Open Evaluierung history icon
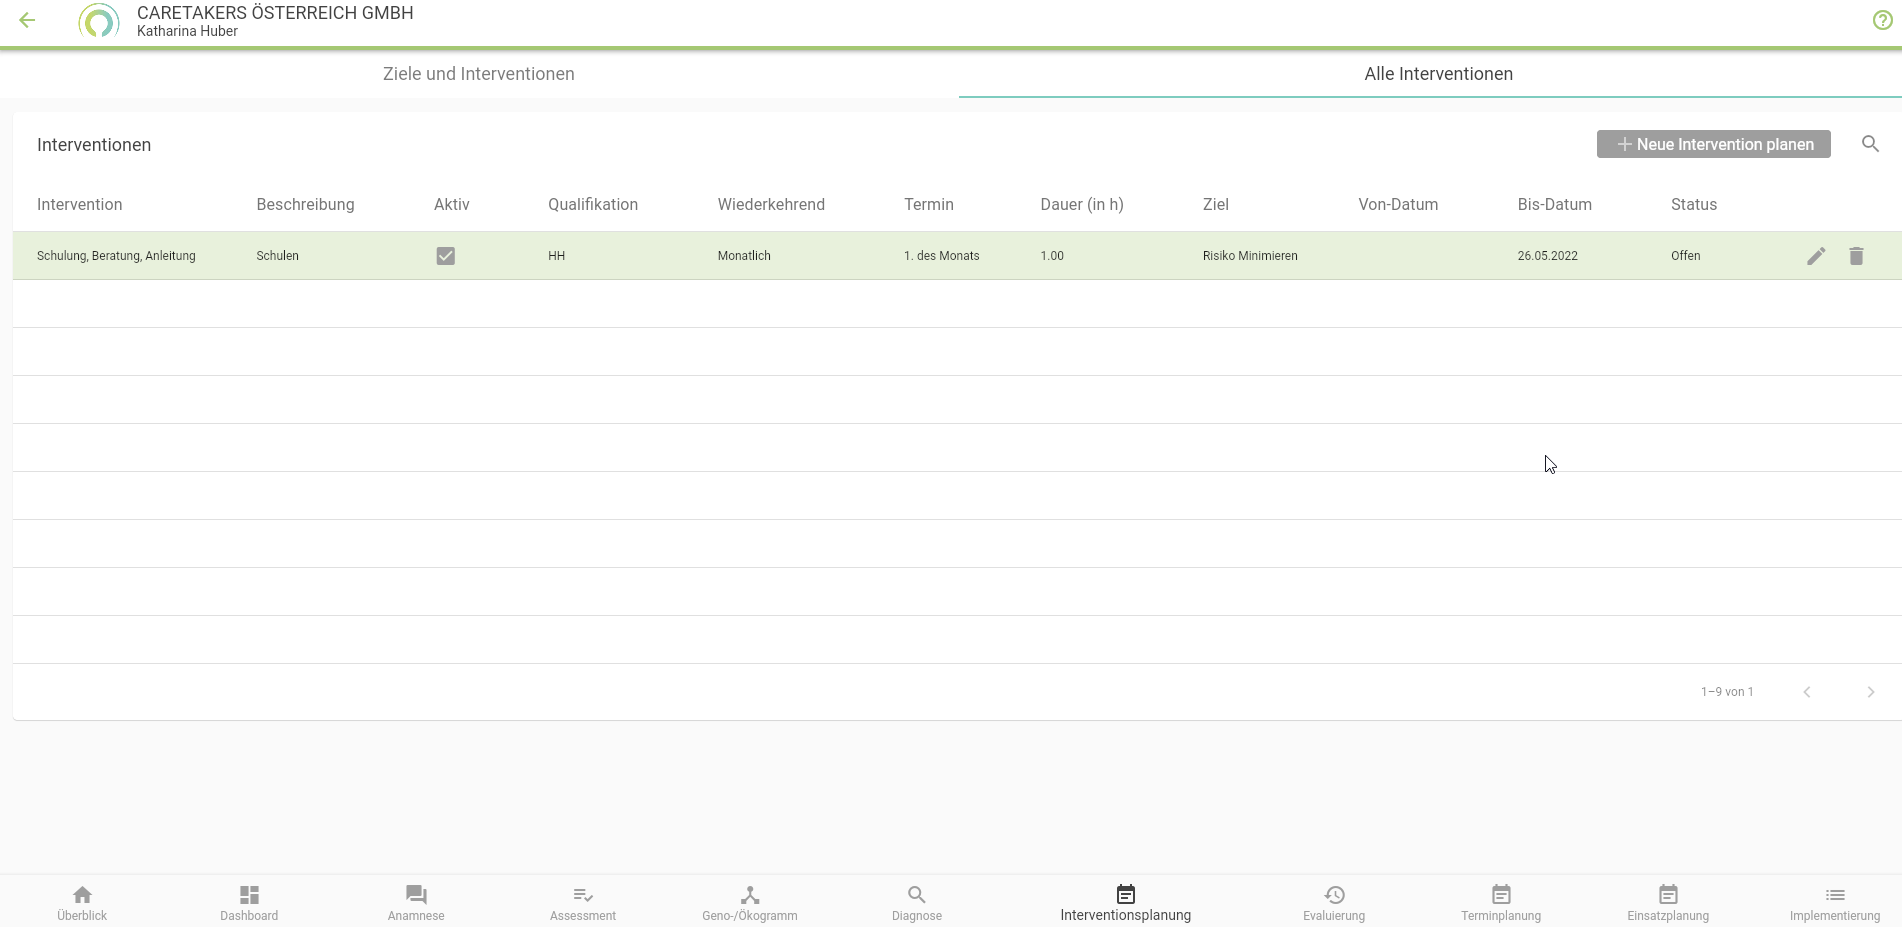Viewport: 1902px width, 927px height. click(1334, 902)
